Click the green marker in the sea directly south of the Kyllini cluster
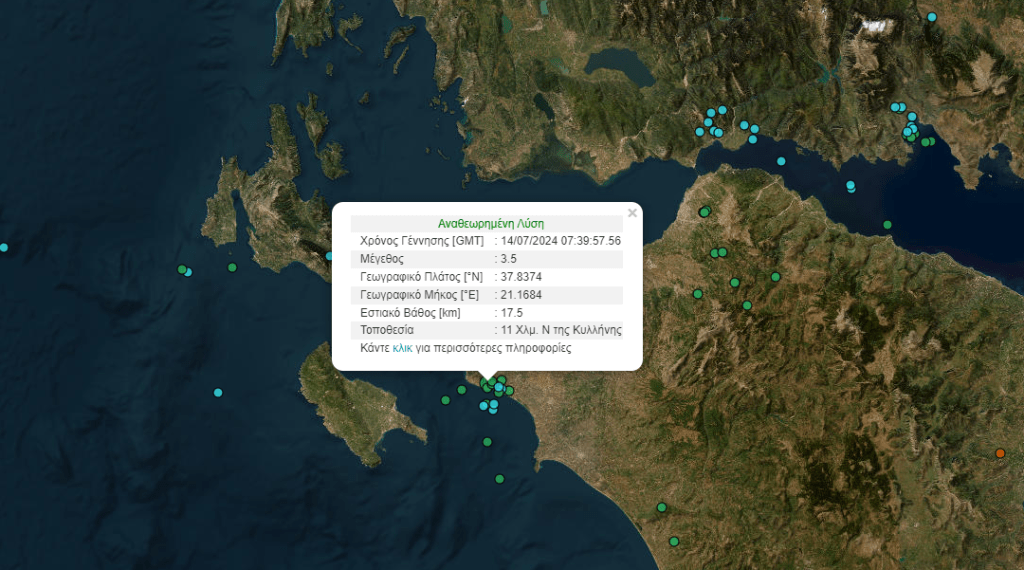1024x570 pixels. click(488, 442)
